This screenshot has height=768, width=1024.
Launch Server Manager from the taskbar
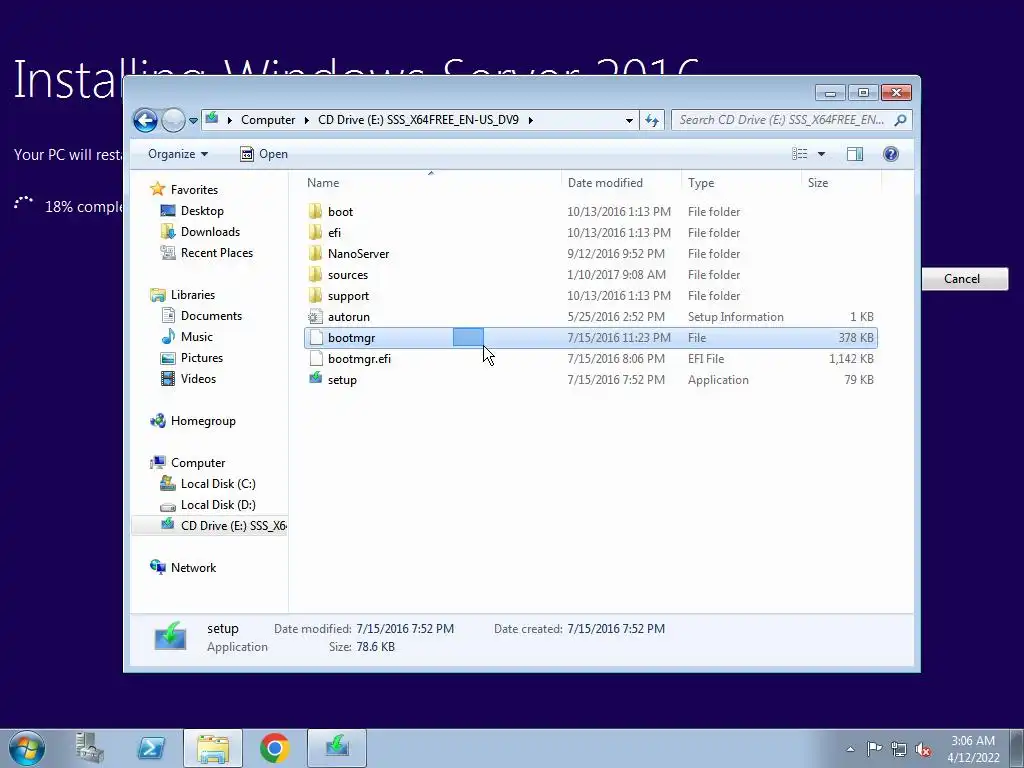(x=89, y=748)
